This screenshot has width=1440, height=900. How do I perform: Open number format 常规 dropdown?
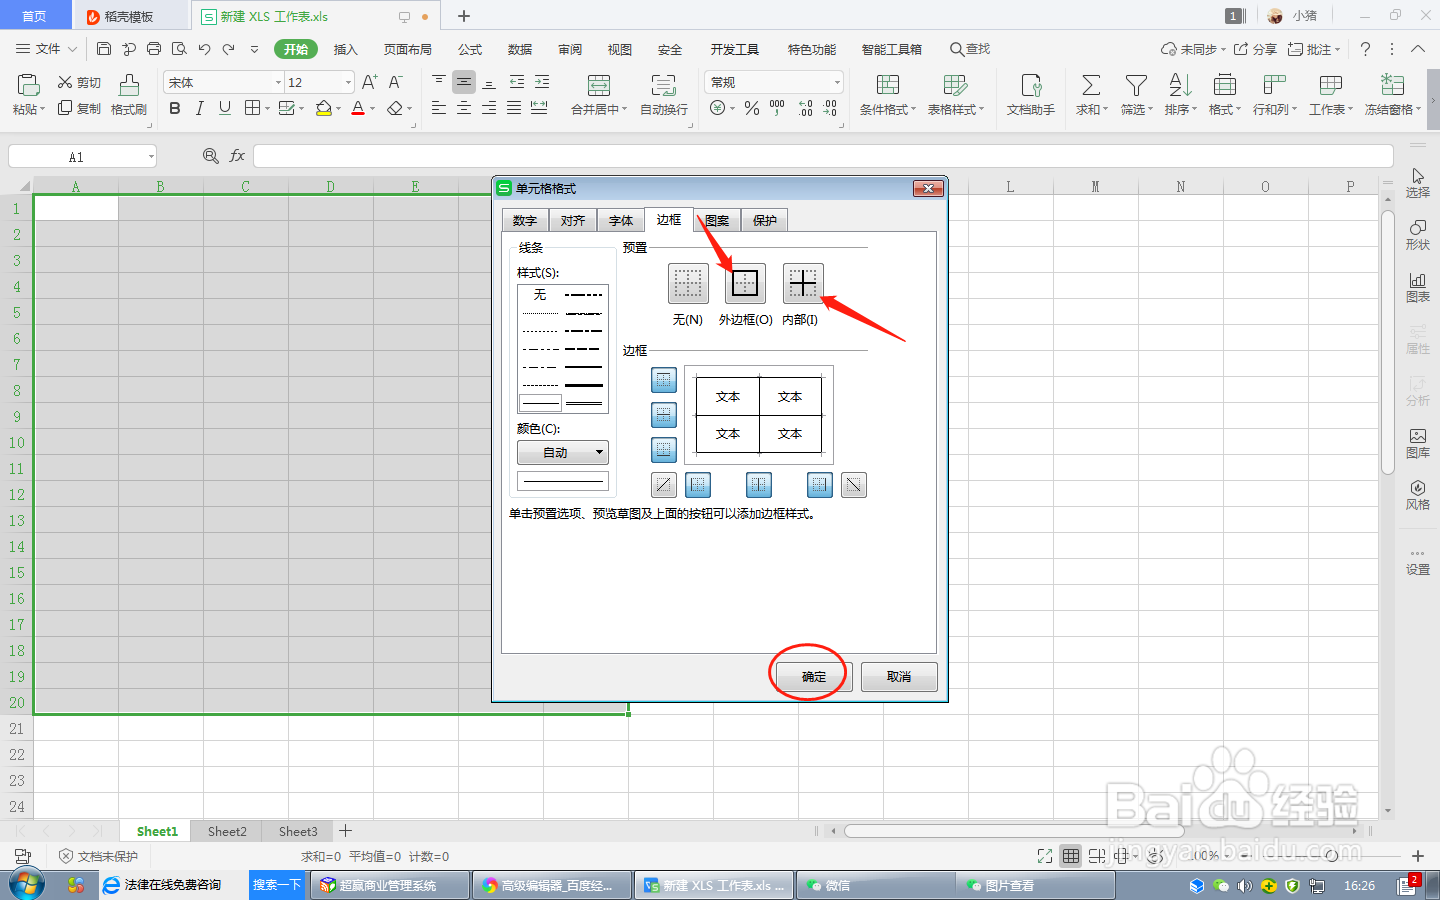point(837,82)
